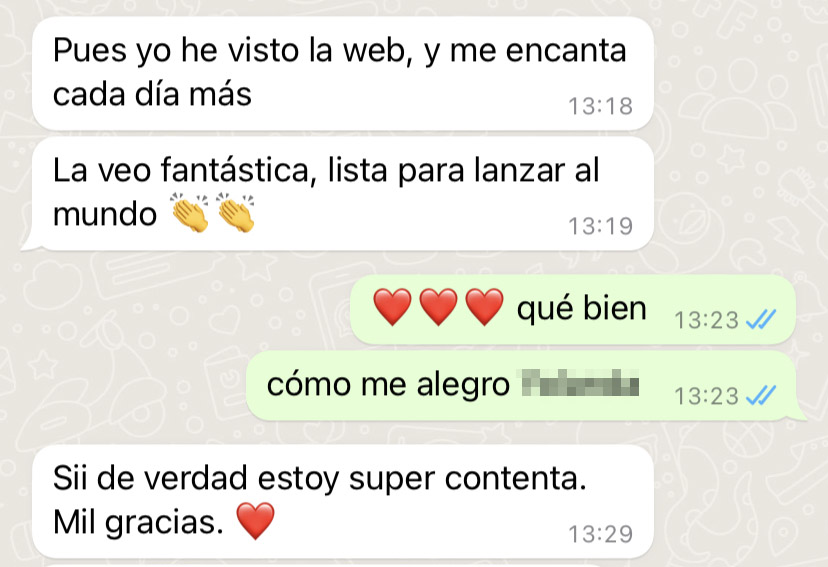The image size is (828, 567).
Task: Click the red heart after 'Mil gracias.'
Action: [x=256, y=521]
